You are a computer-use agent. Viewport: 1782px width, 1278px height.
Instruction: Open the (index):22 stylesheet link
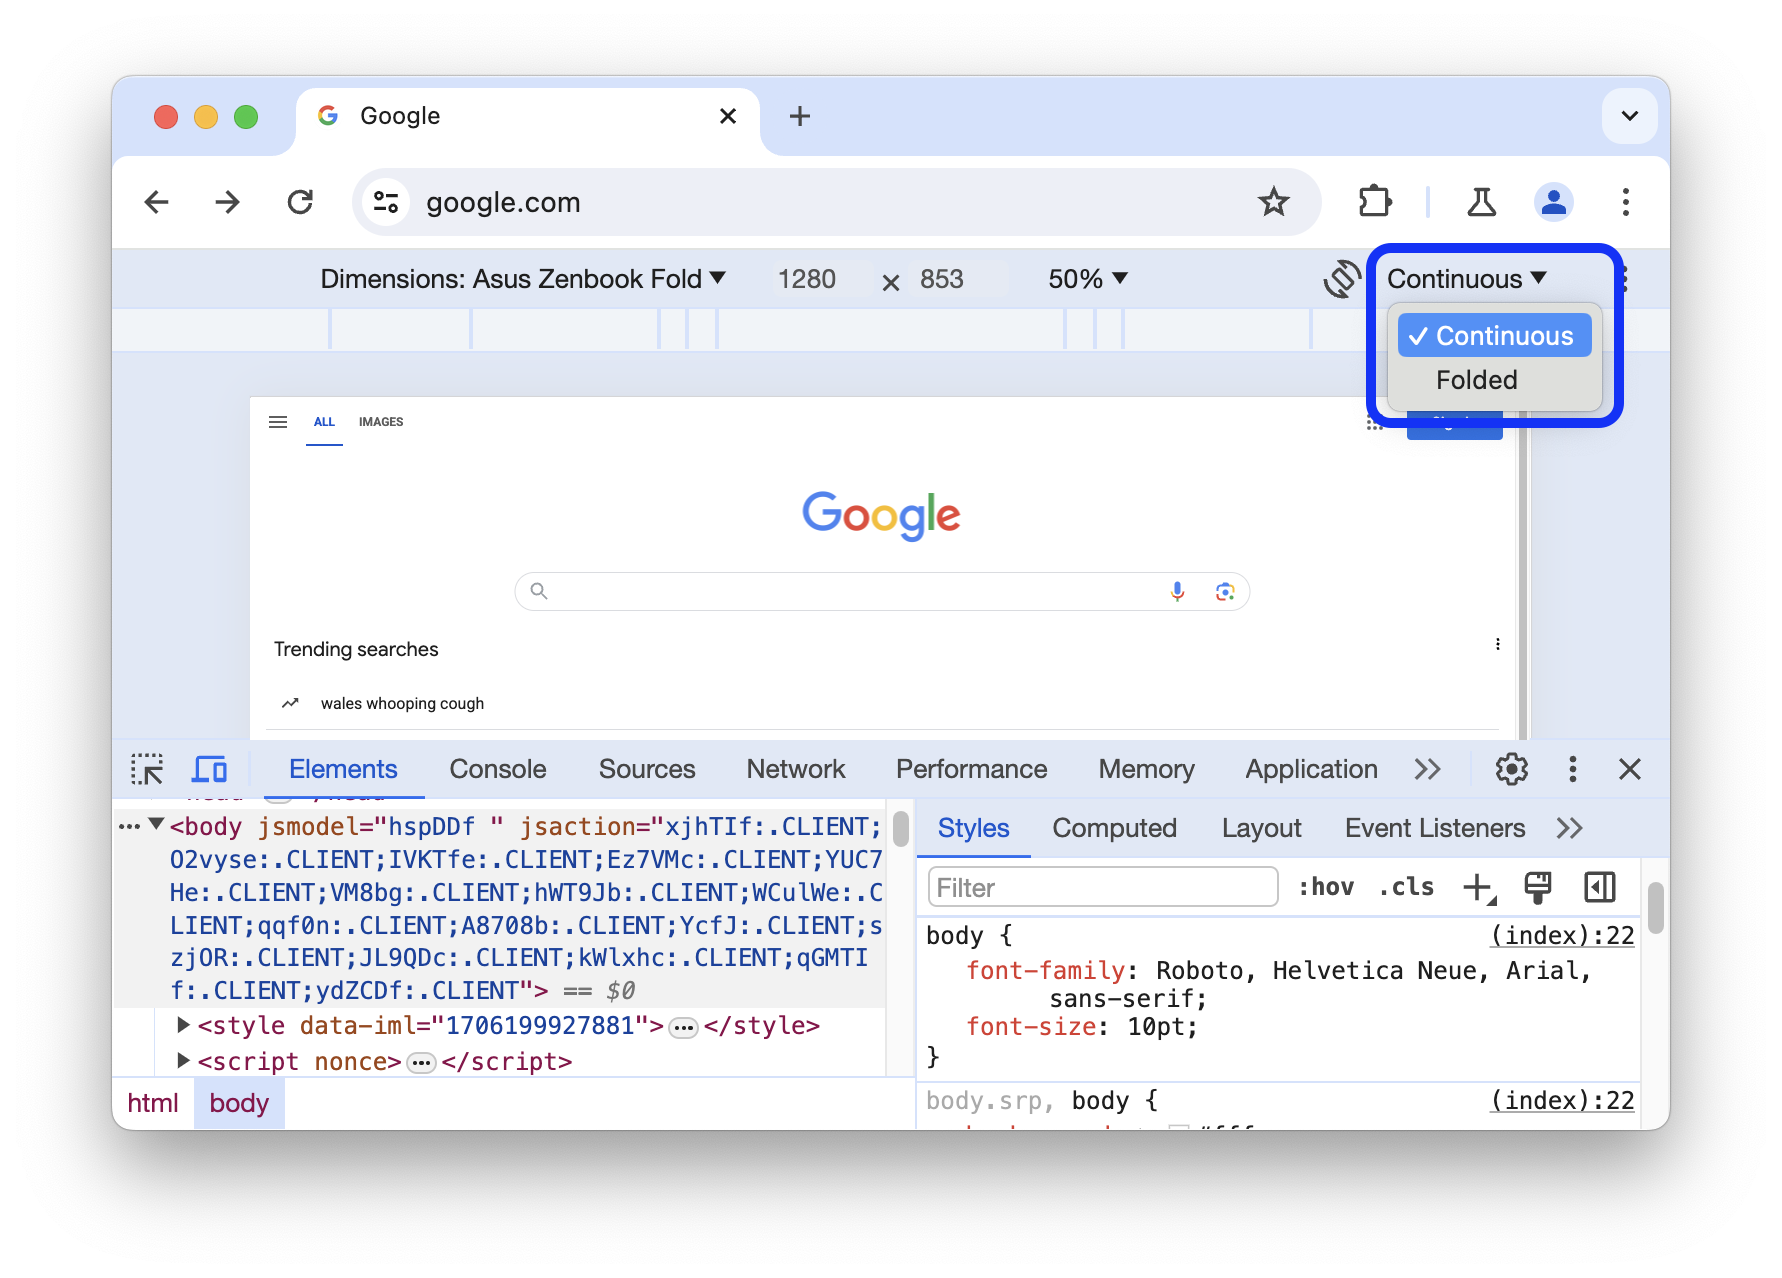pos(1560,935)
